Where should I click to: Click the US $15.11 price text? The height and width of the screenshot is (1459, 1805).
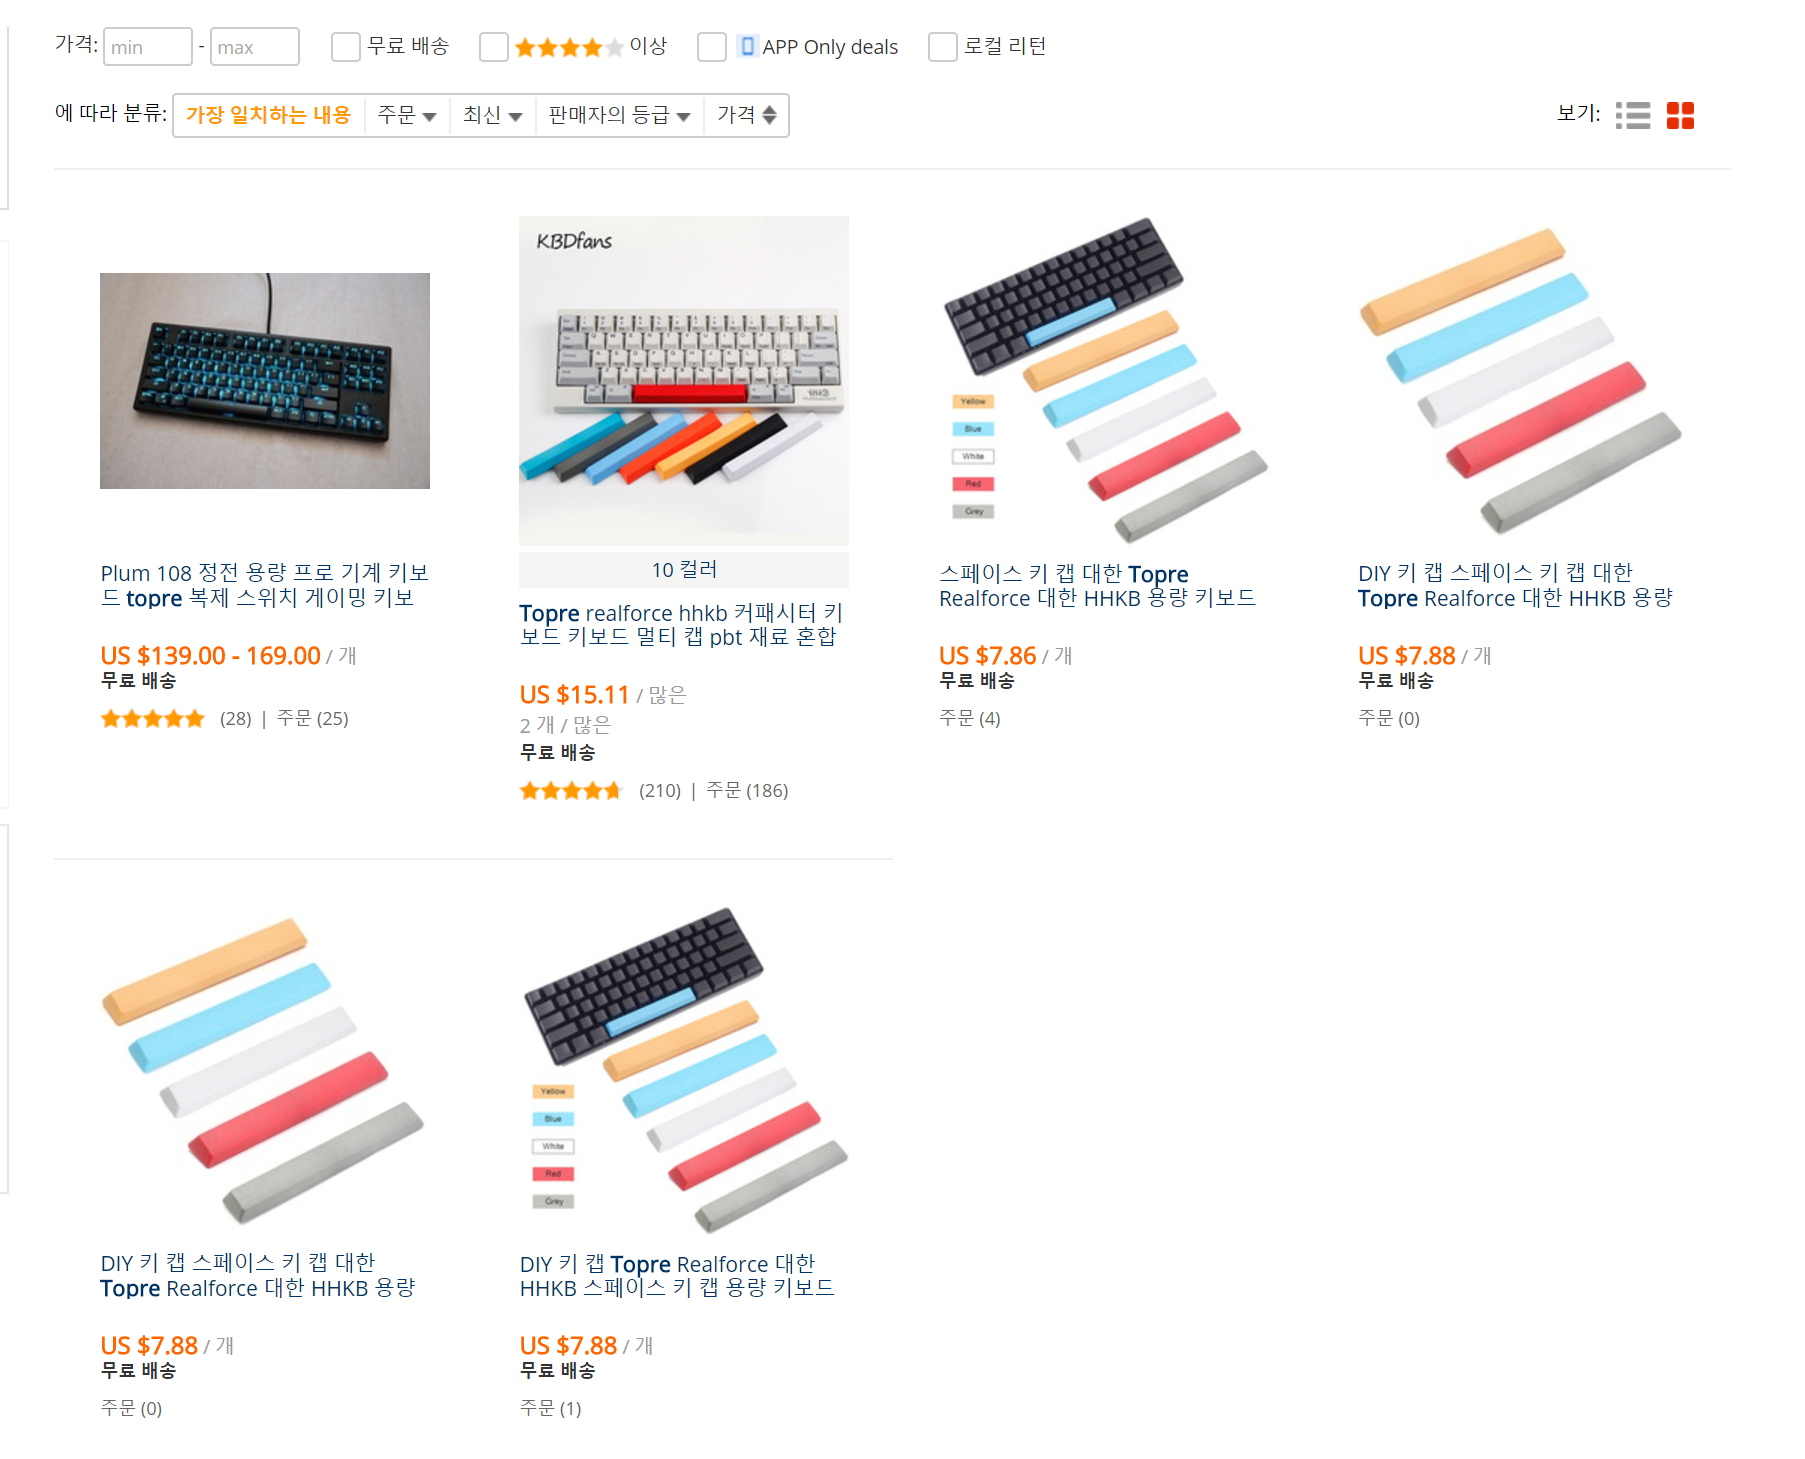point(574,695)
